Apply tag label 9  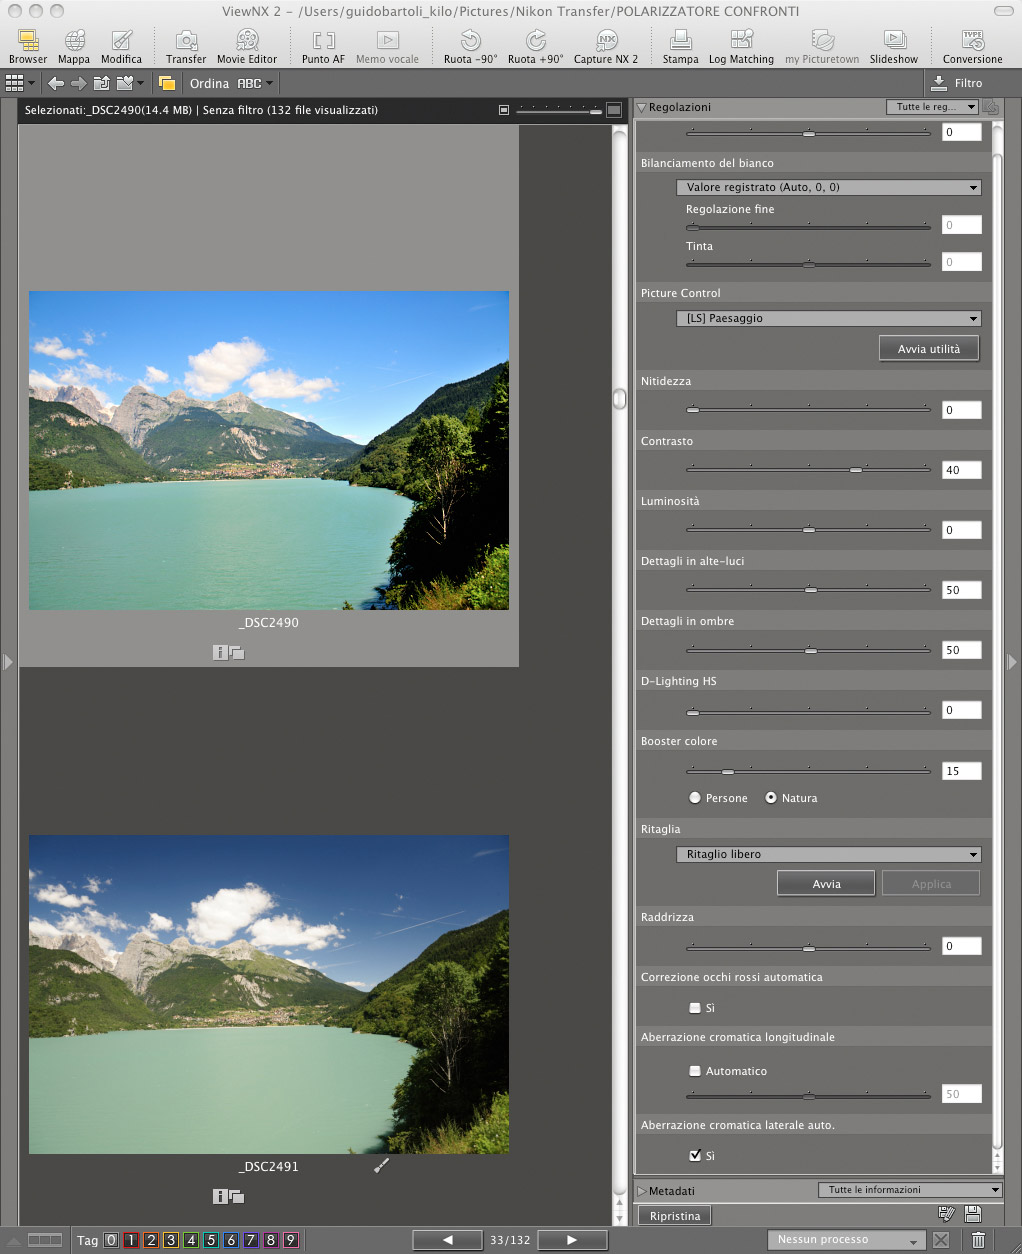[291, 1240]
